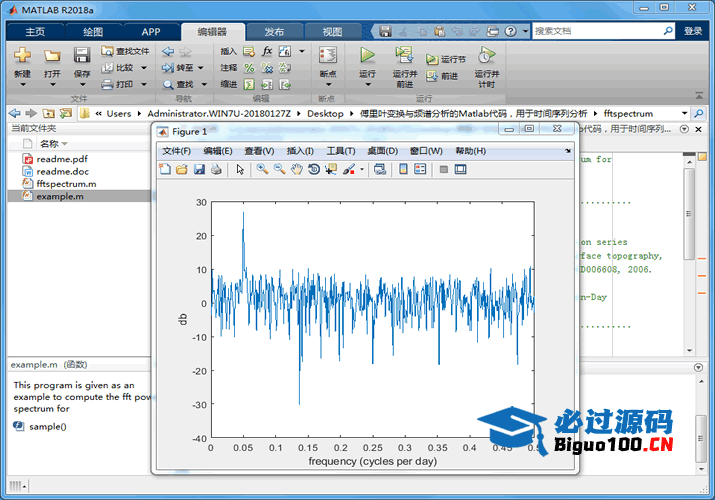
Task: Click Show Plot Tools and dock figure icon
Action: pyautogui.click(x=461, y=170)
